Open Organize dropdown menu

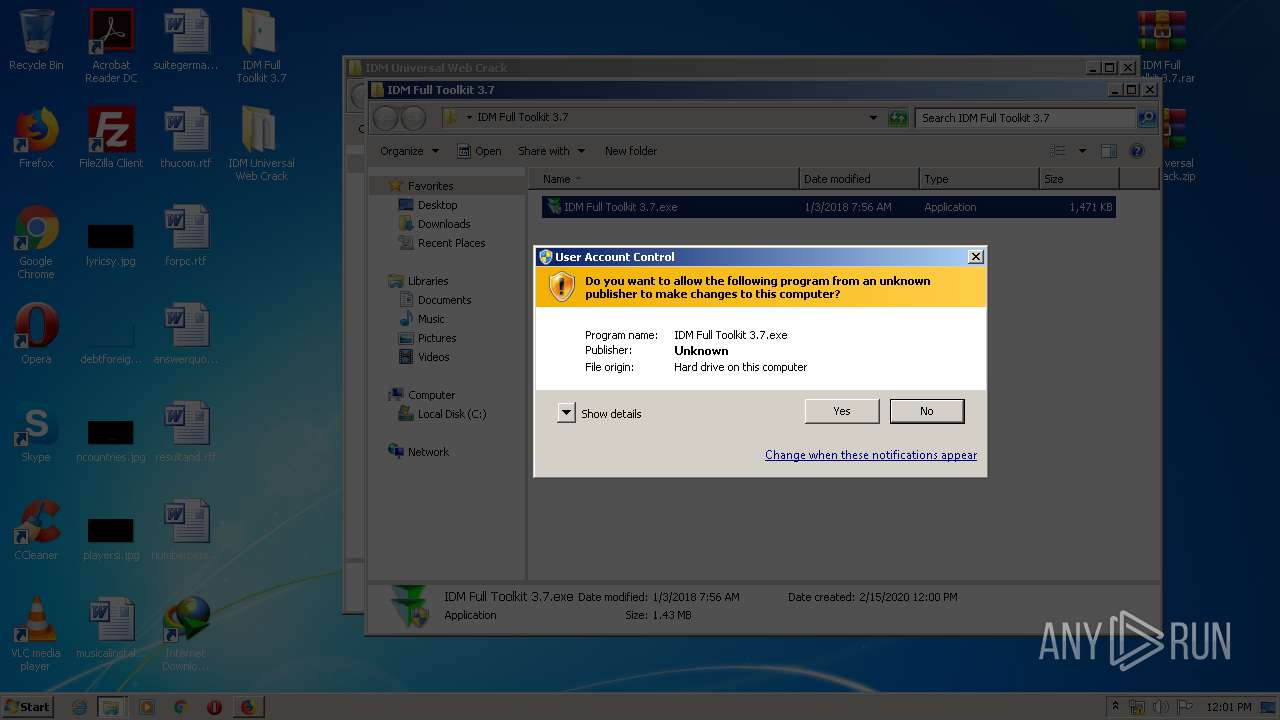coord(409,151)
